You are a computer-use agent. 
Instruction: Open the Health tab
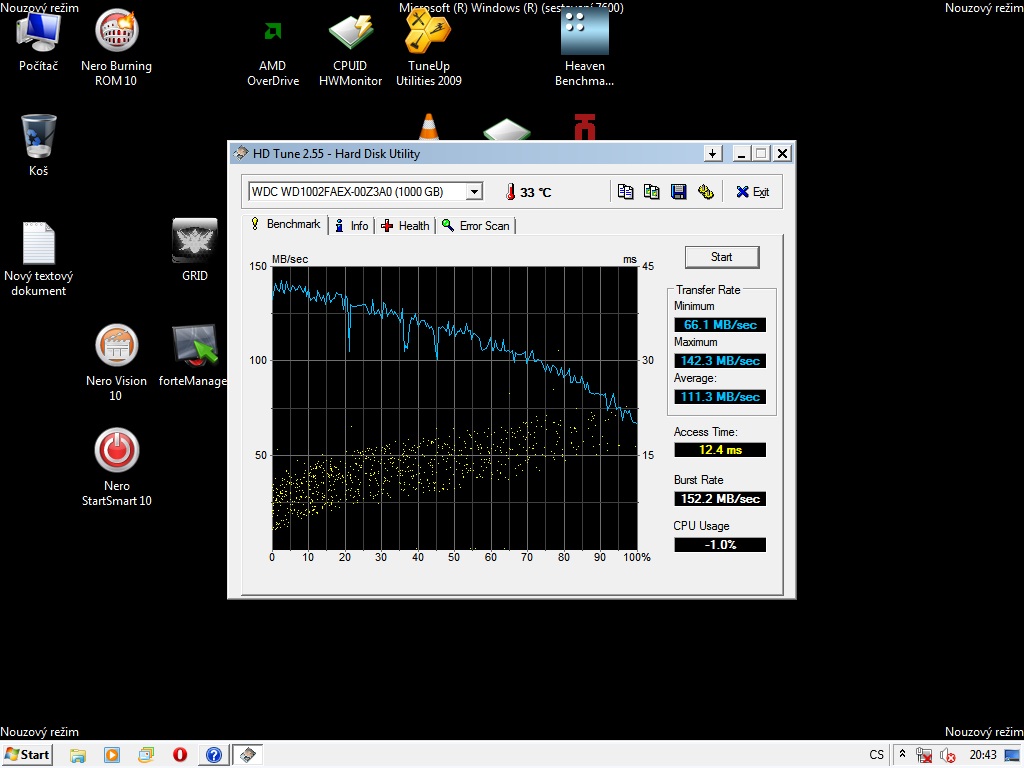coord(405,226)
